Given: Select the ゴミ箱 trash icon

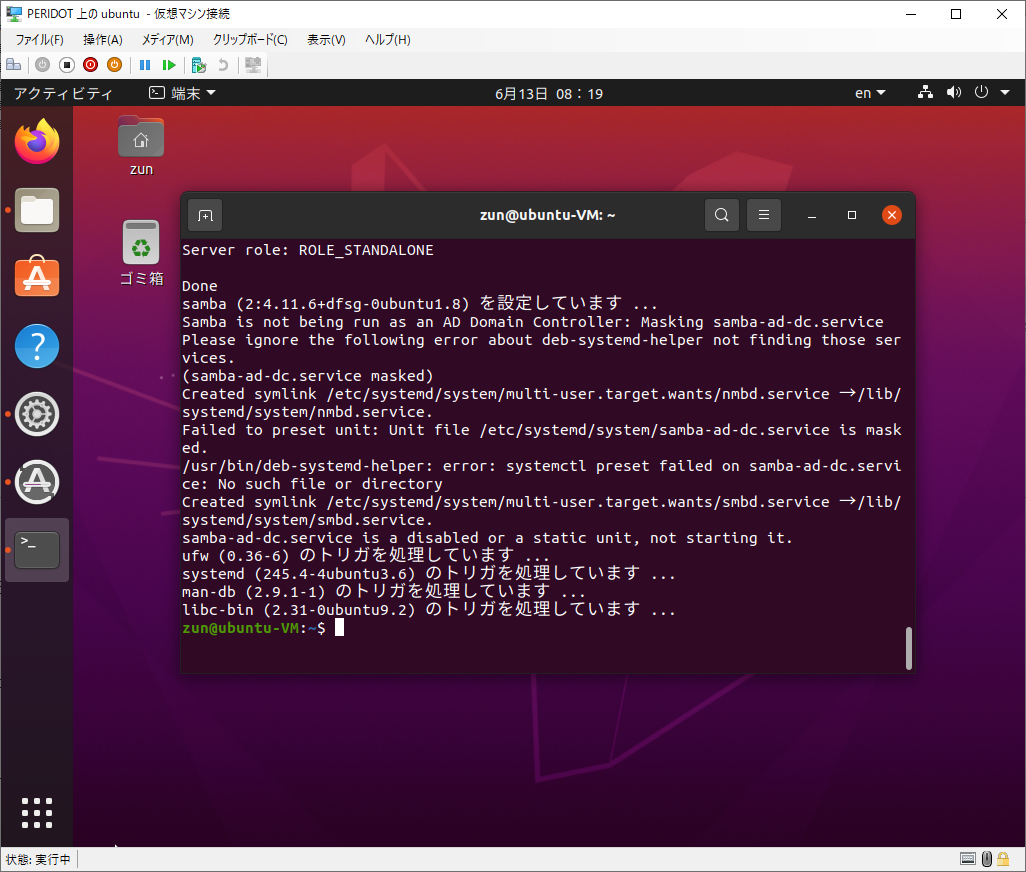Looking at the screenshot, I should (141, 253).
